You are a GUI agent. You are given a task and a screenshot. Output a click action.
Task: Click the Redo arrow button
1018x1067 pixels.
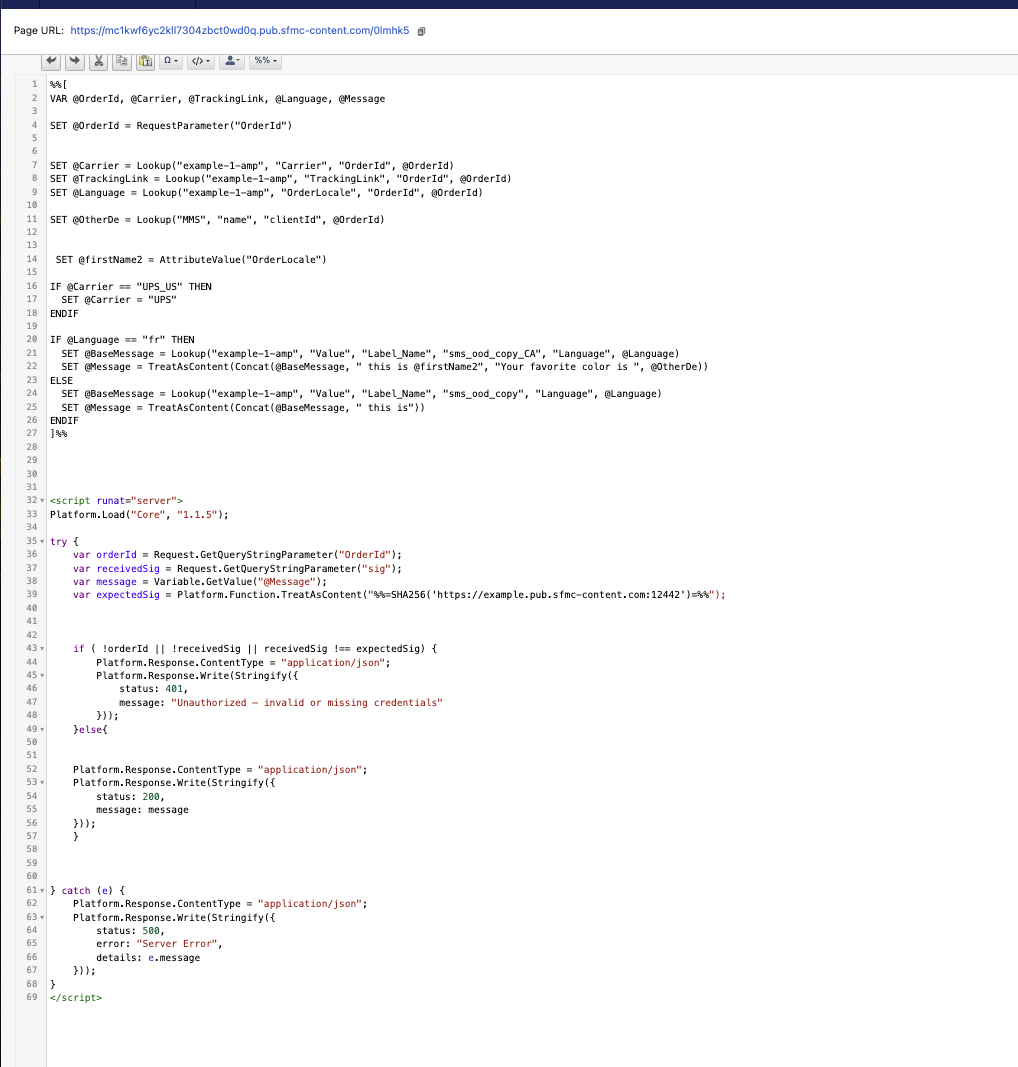(75, 61)
